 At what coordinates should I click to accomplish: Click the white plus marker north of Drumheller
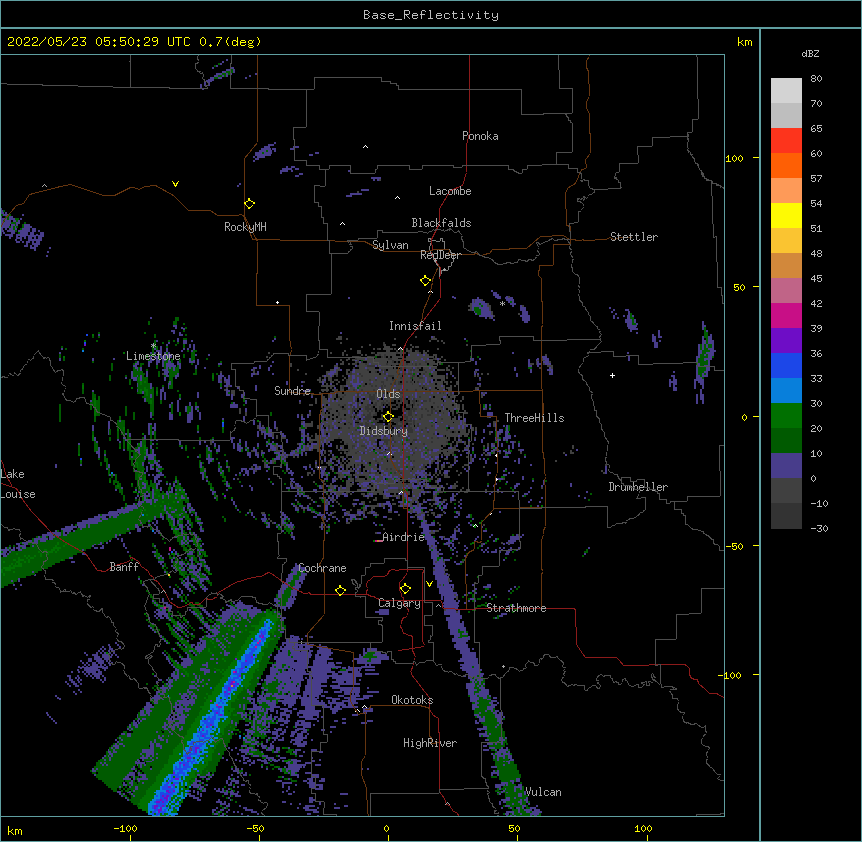612,375
